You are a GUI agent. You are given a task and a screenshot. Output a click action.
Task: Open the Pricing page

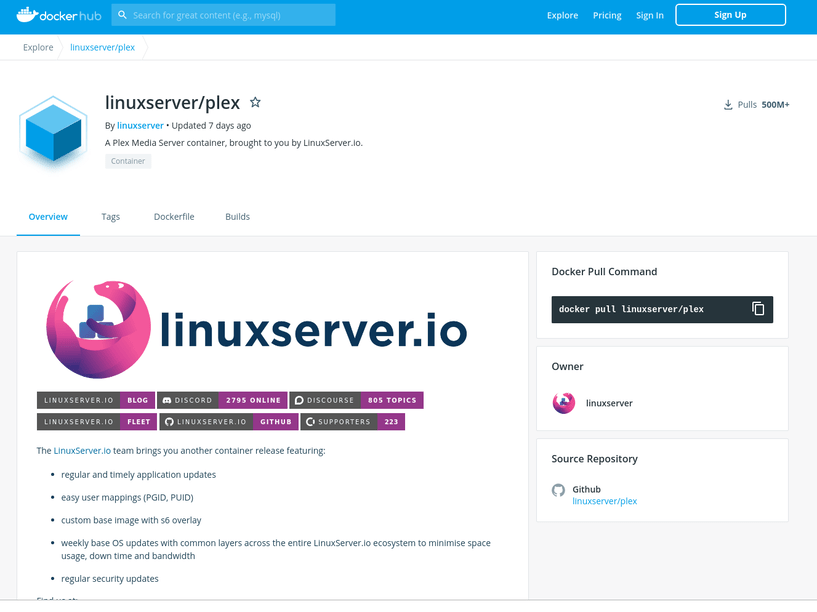(x=607, y=15)
